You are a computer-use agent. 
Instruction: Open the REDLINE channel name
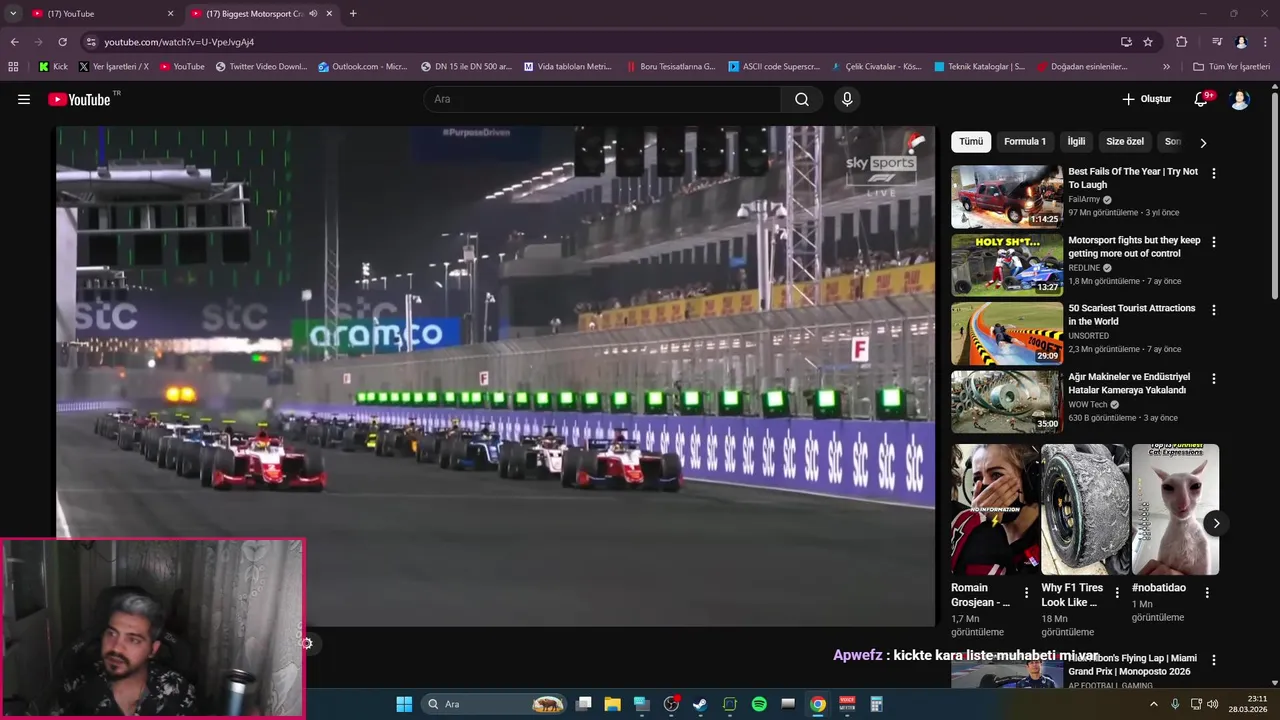point(1084,268)
